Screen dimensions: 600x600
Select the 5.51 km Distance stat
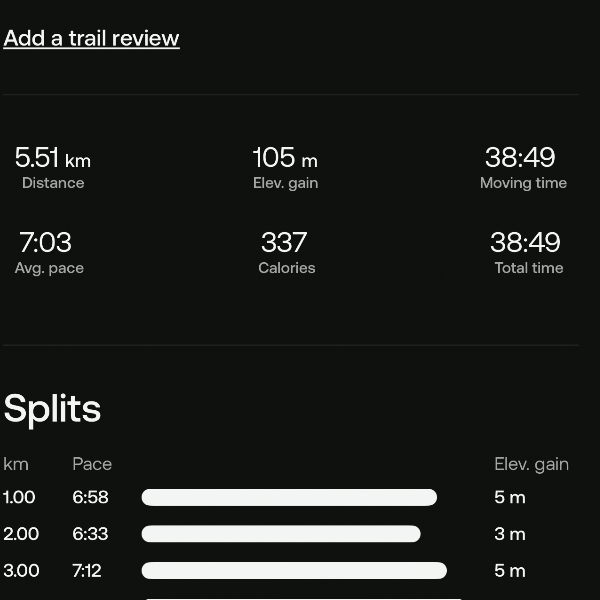[x=53, y=167]
